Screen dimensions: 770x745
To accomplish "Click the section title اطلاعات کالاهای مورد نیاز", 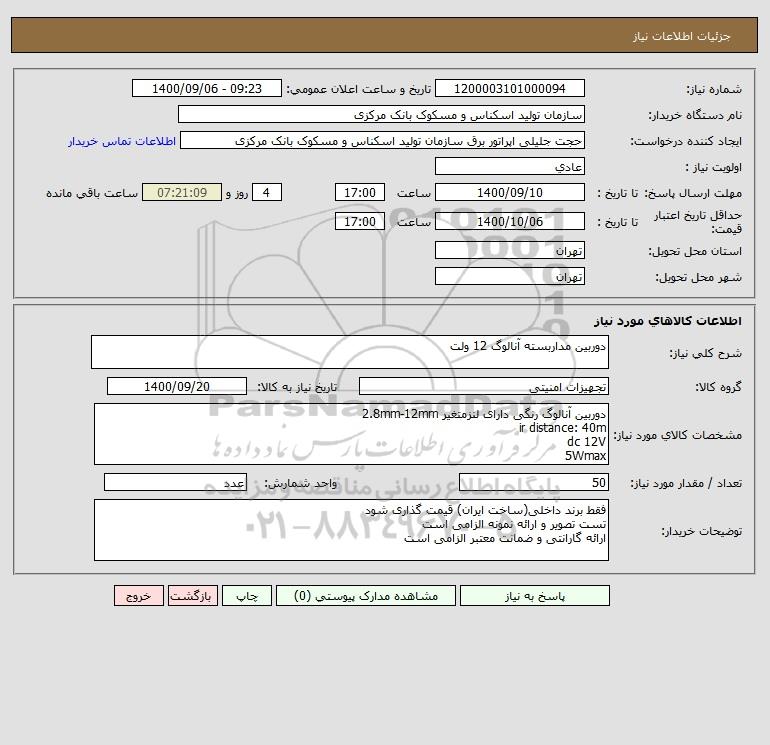I will (667, 321).
